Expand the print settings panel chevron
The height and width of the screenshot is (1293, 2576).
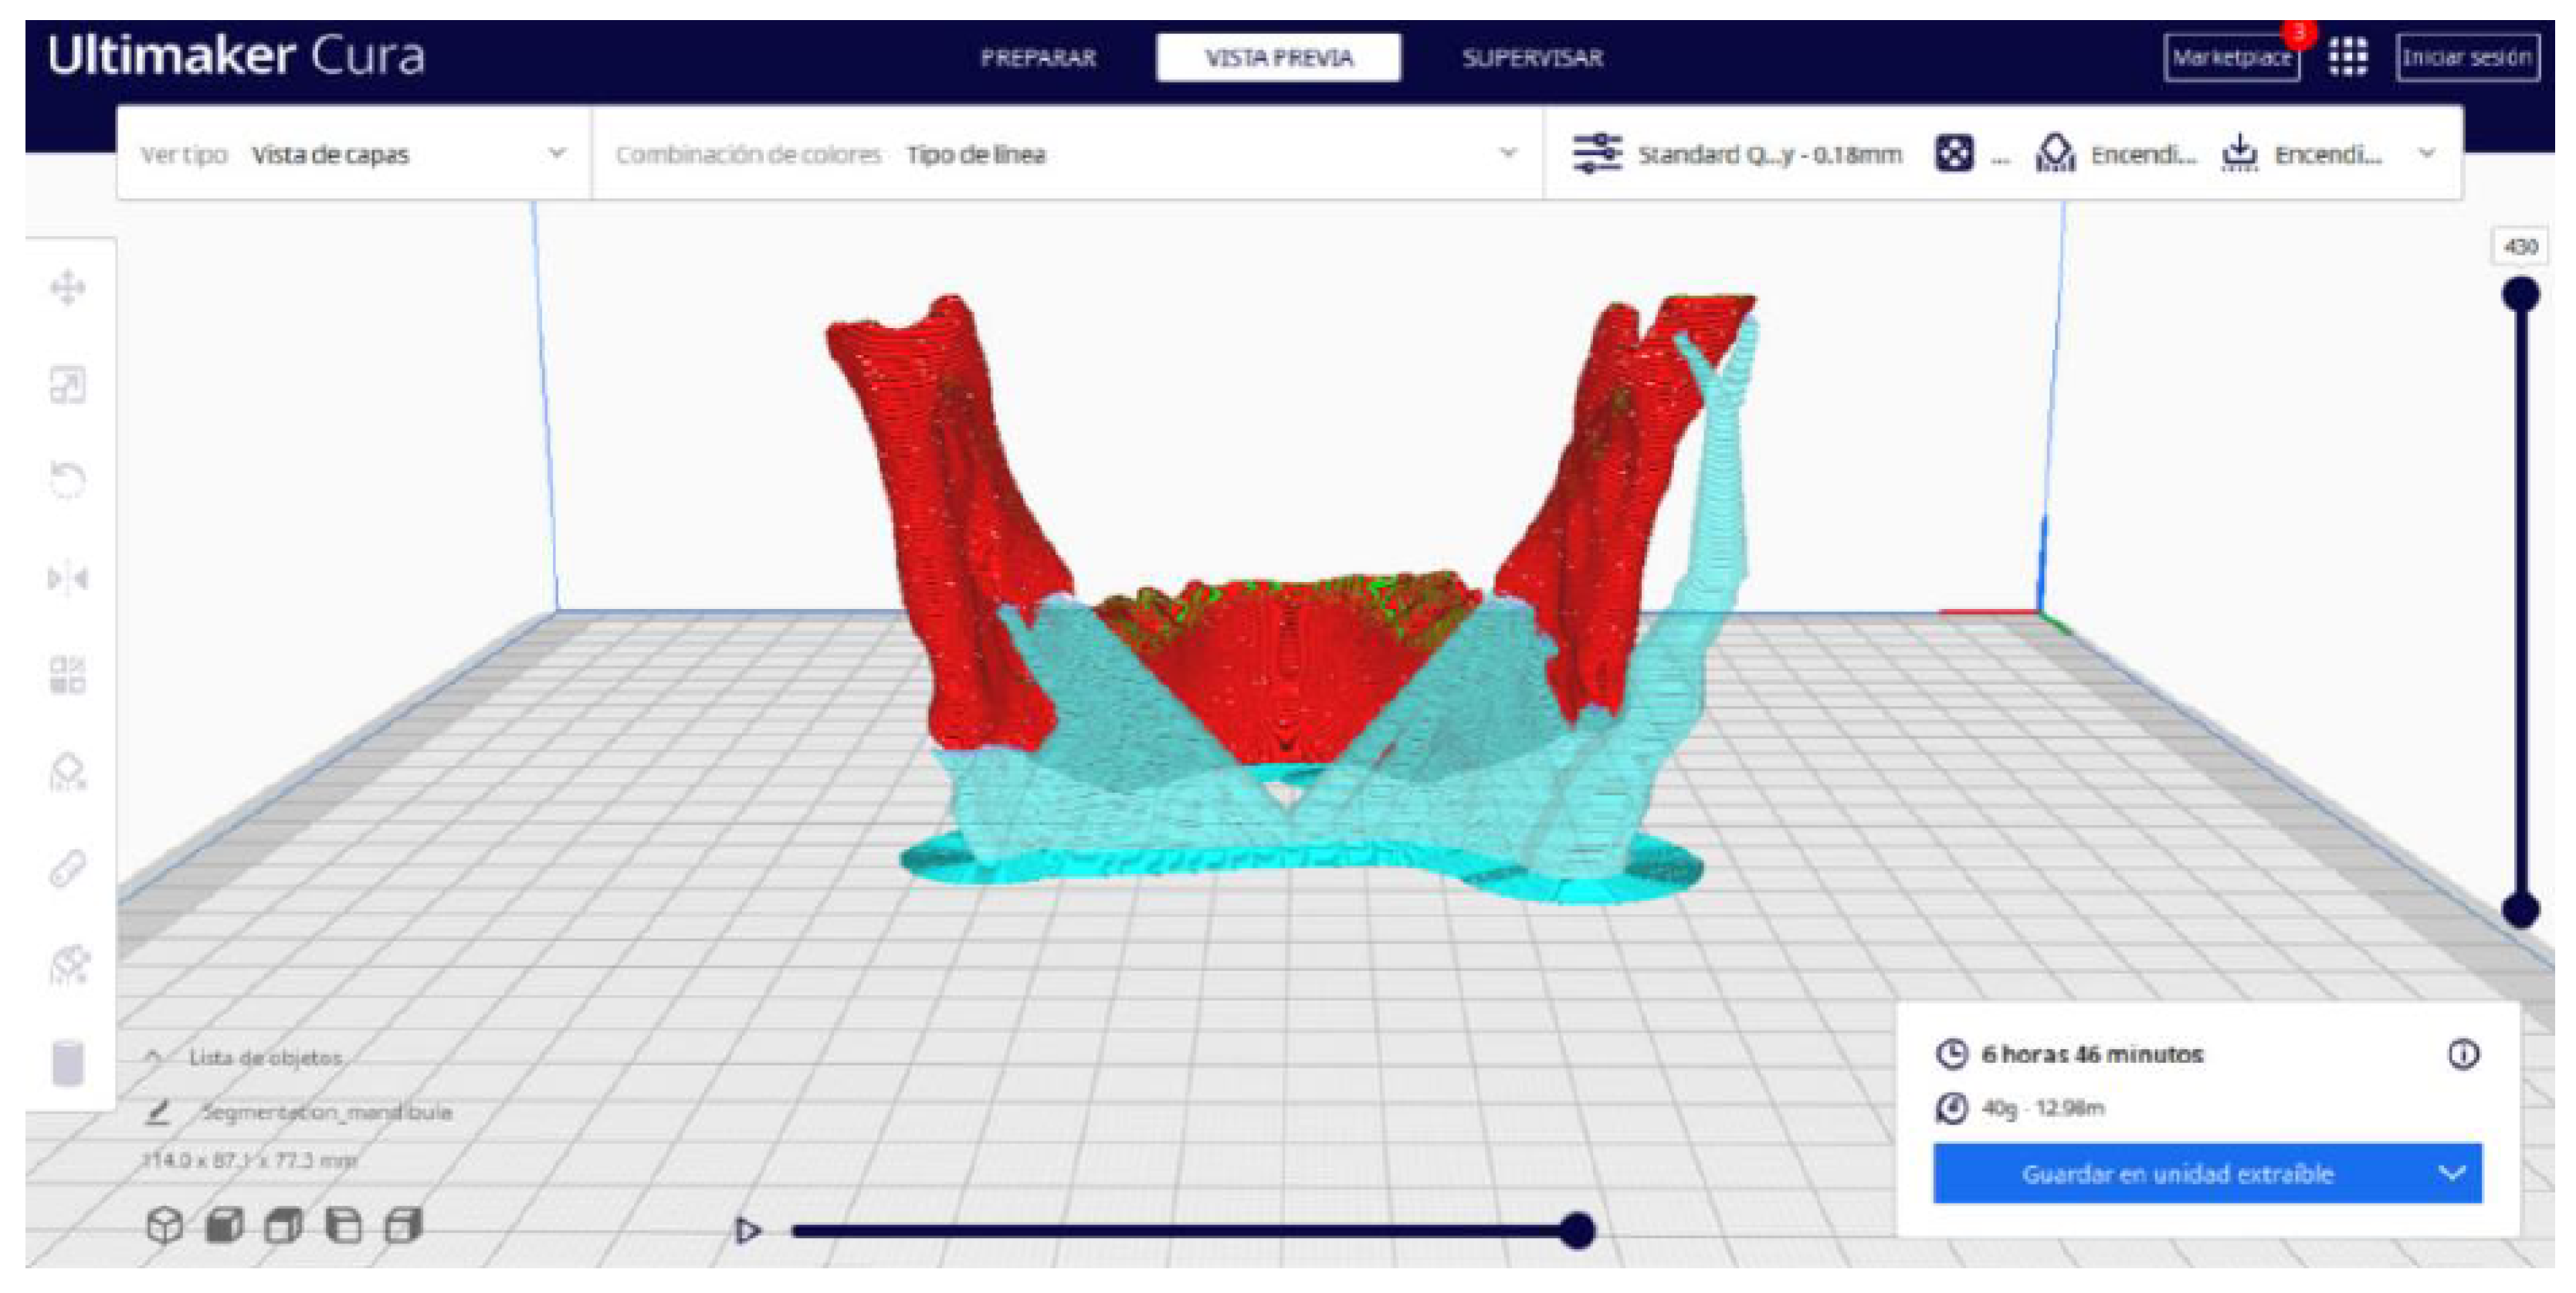pos(2427,154)
